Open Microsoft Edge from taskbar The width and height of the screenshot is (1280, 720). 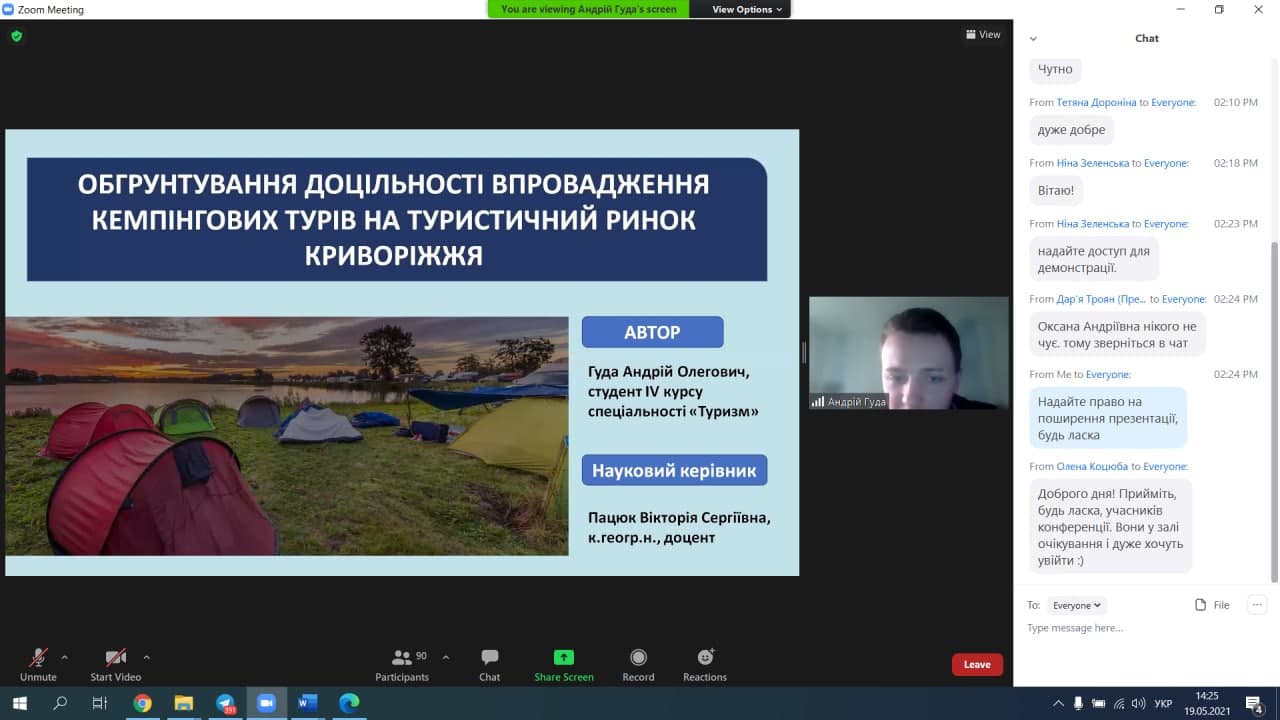[x=348, y=703]
